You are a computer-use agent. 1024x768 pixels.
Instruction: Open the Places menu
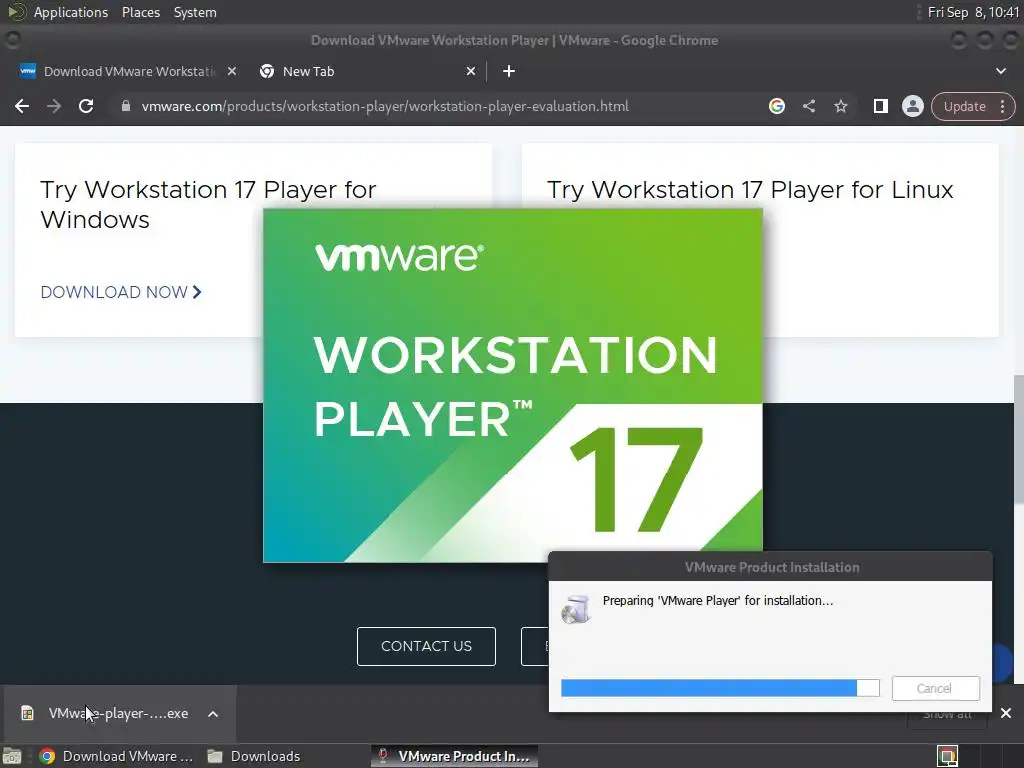tap(141, 12)
